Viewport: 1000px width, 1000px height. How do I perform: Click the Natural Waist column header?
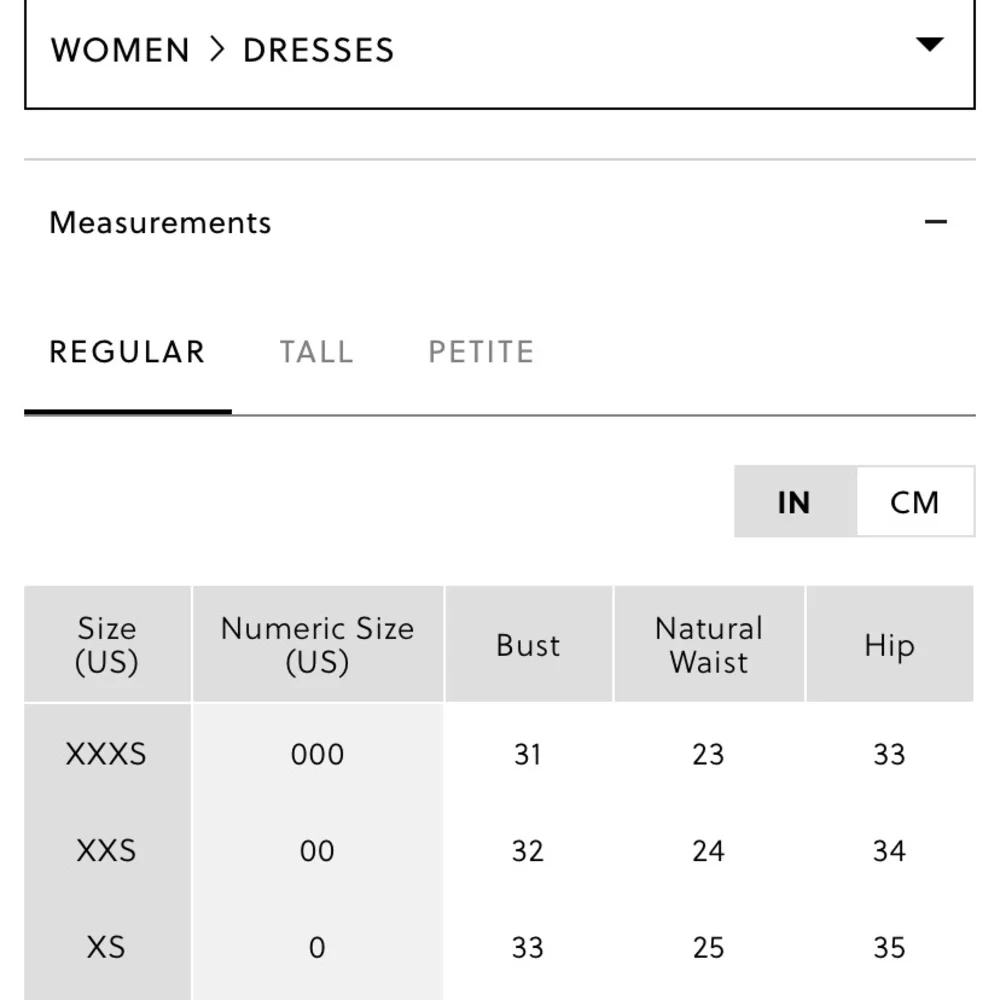click(709, 644)
